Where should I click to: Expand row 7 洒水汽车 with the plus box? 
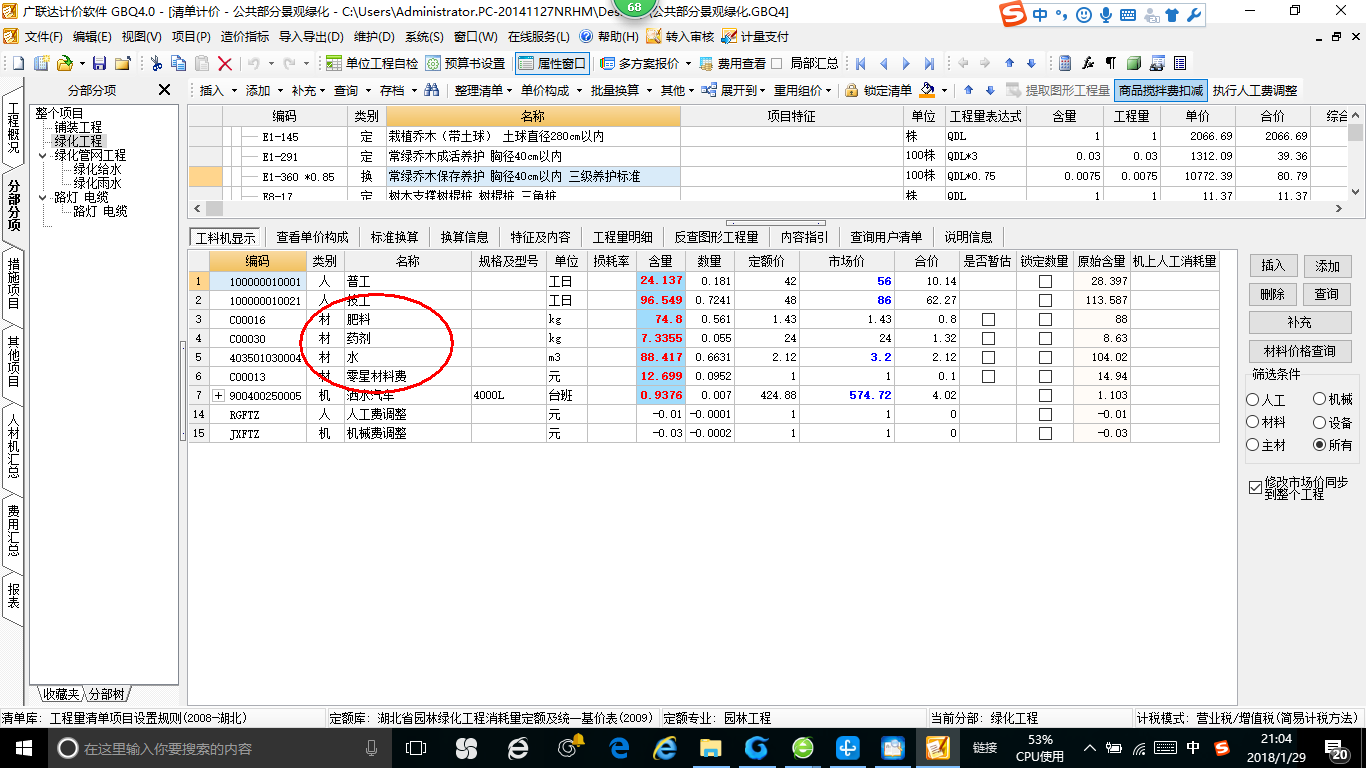tap(219, 396)
